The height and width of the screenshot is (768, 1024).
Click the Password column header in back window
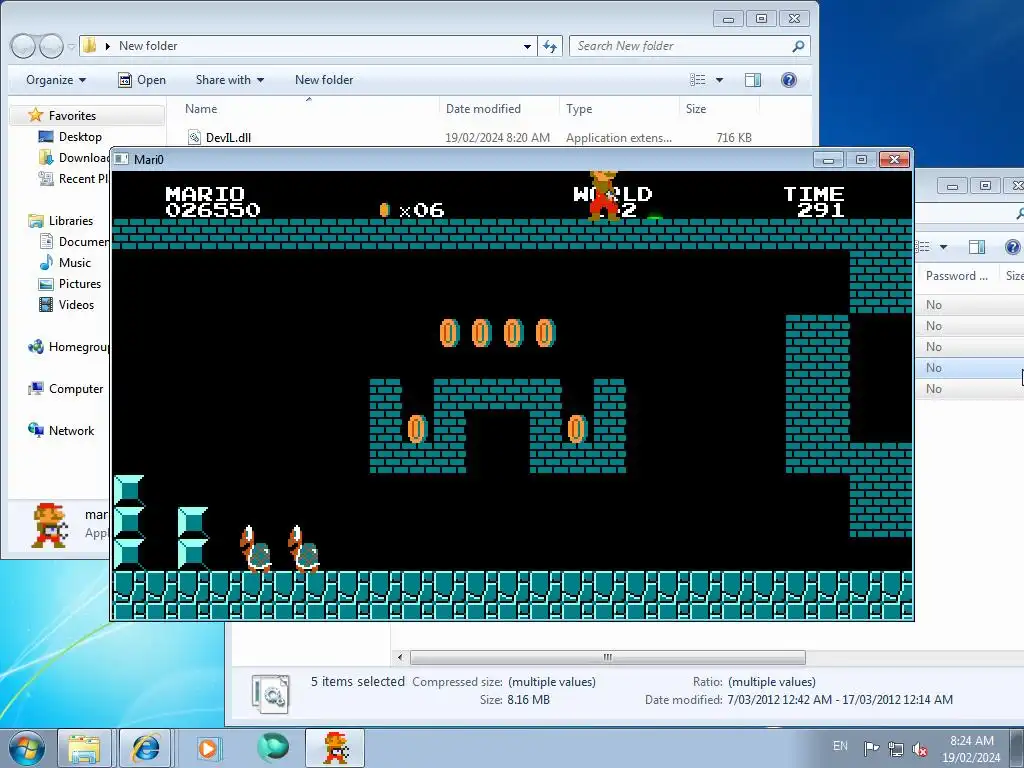(957, 276)
